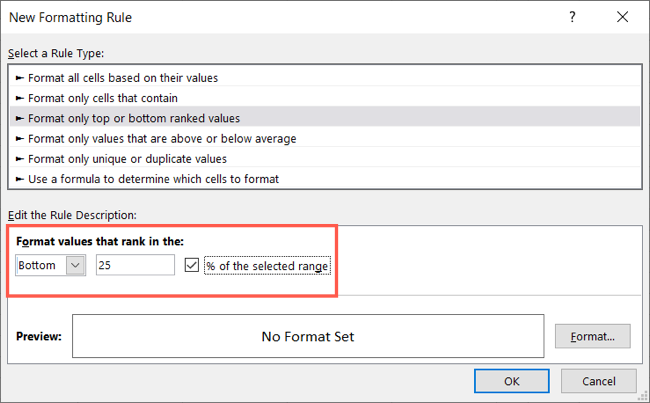Click the '% of the selected range' label
The height and width of the screenshot is (403, 650).
click(267, 265)
